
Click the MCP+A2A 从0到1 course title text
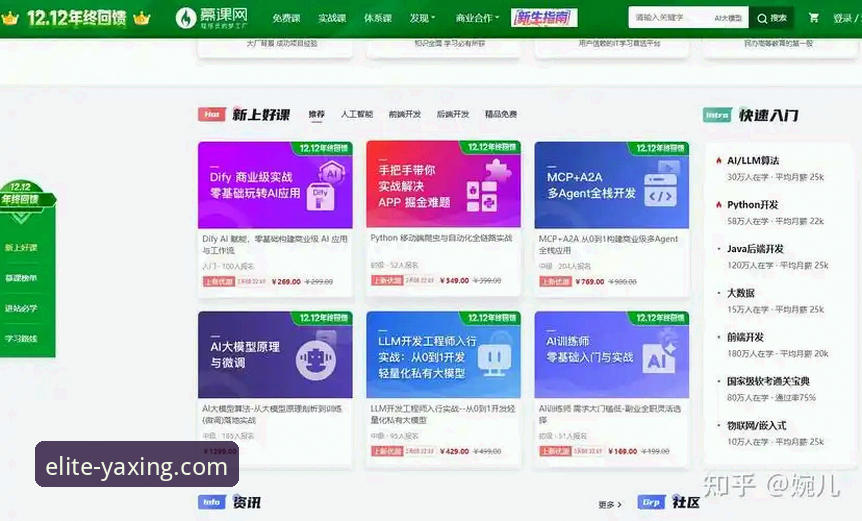pyautogui.click(x=608, y=245)
